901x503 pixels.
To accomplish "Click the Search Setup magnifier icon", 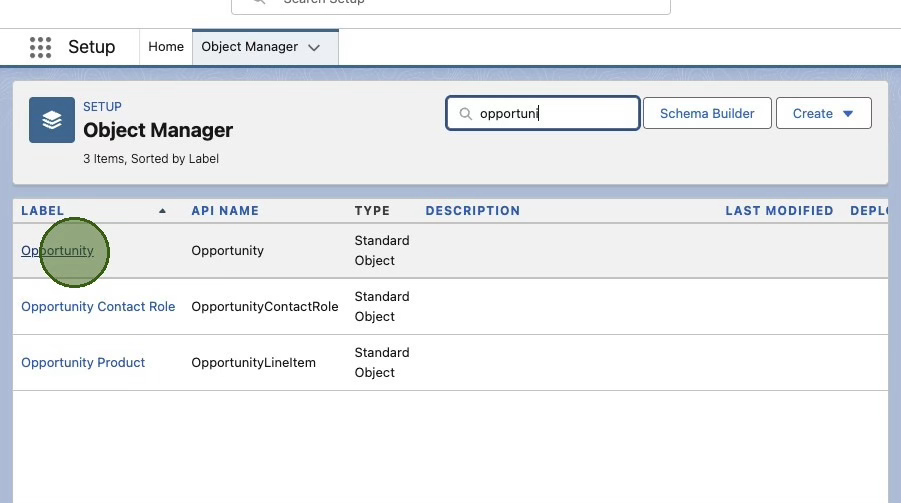I will [x=259, y=2].
